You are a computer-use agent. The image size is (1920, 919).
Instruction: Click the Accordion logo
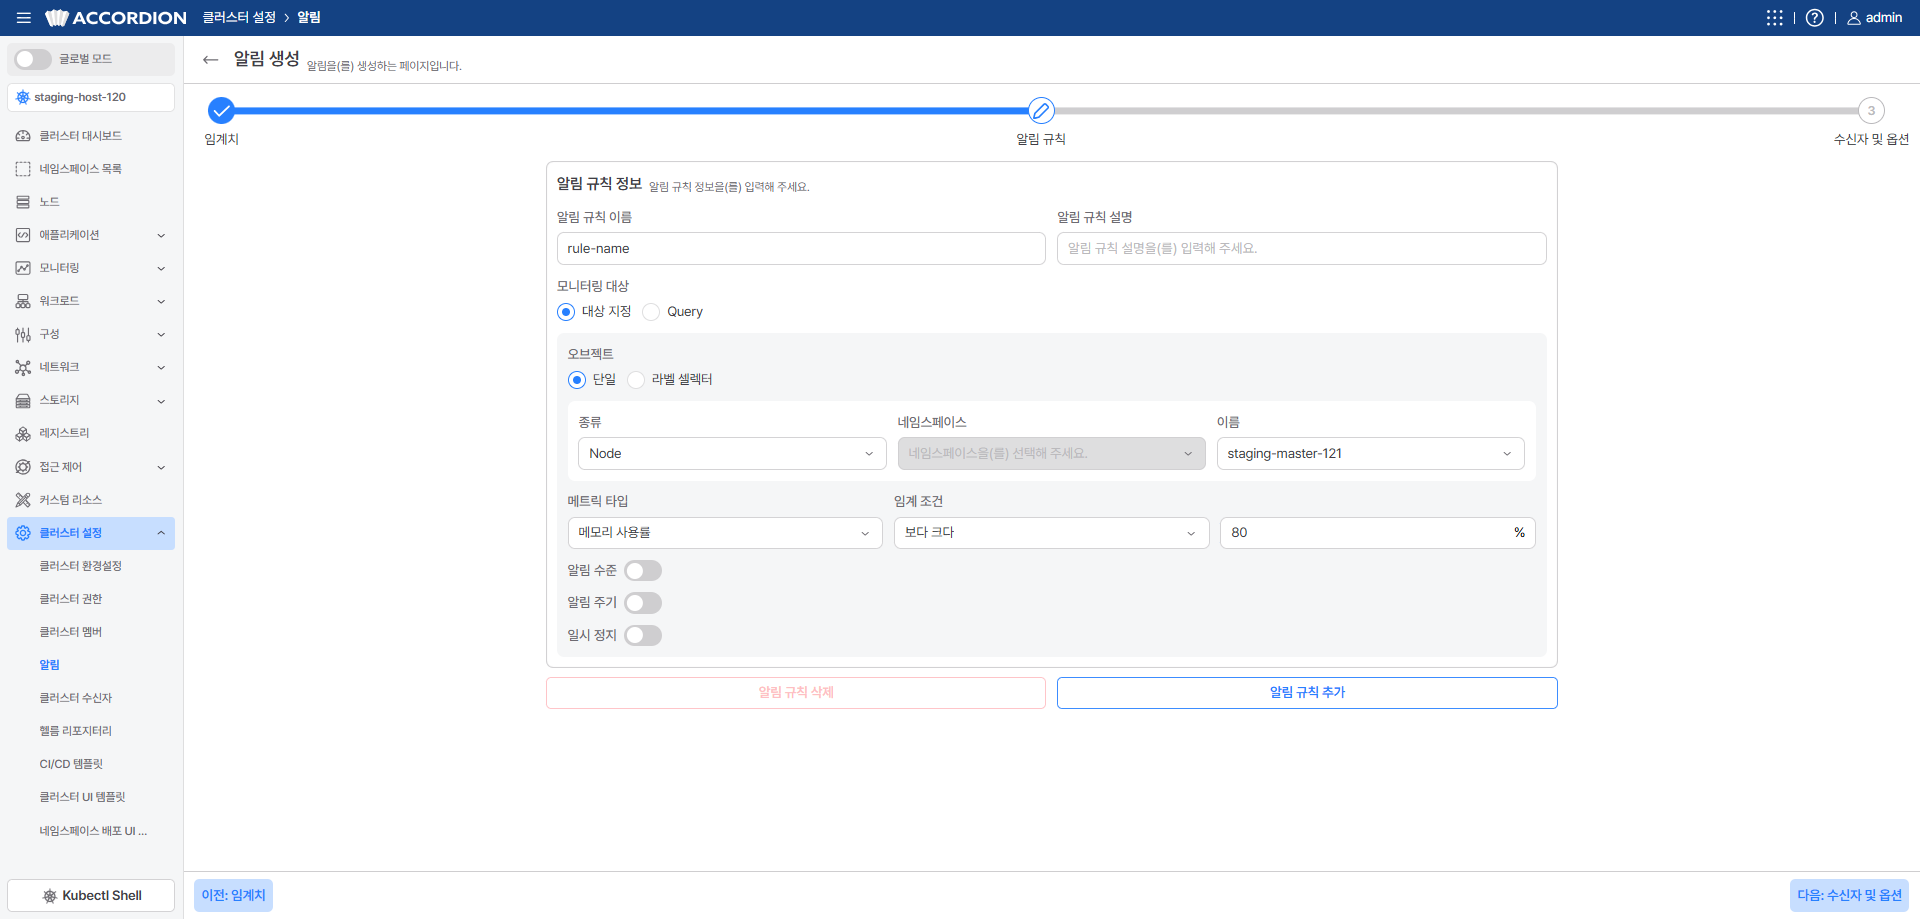pos(116,18)
